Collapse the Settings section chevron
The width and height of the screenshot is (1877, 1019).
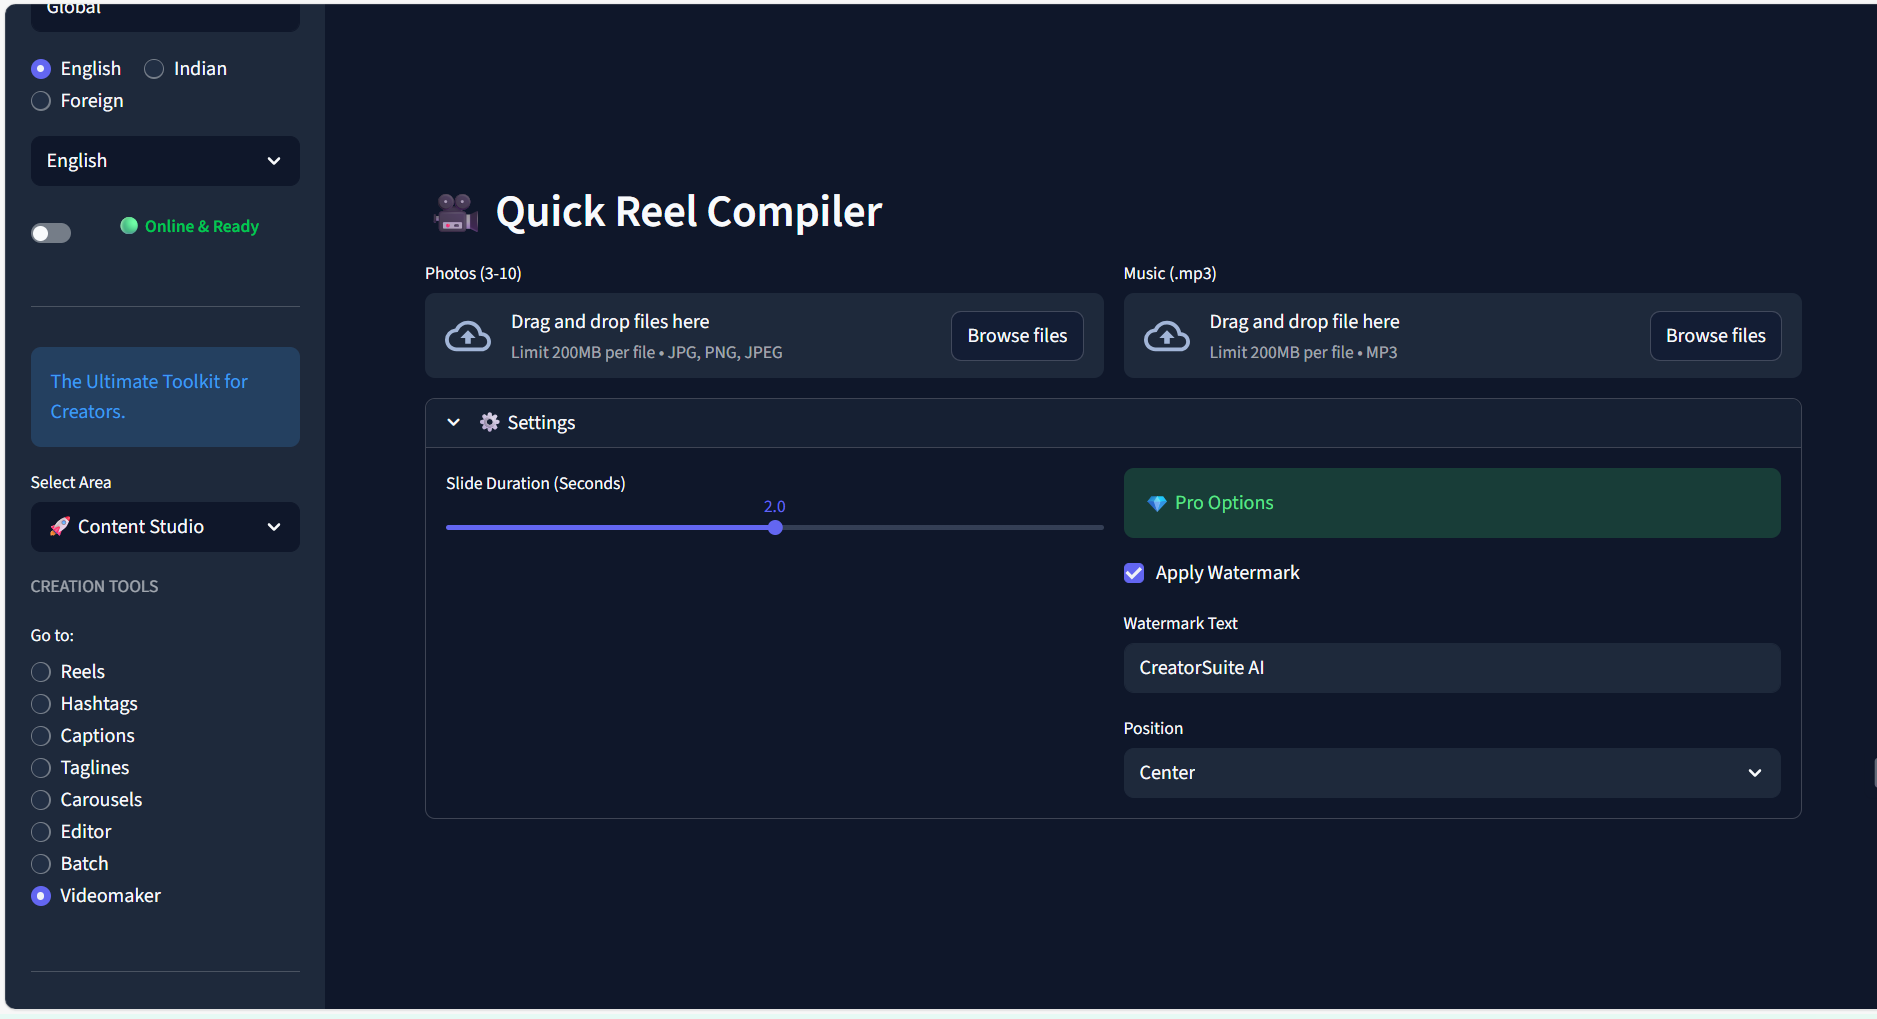[453, 422]
